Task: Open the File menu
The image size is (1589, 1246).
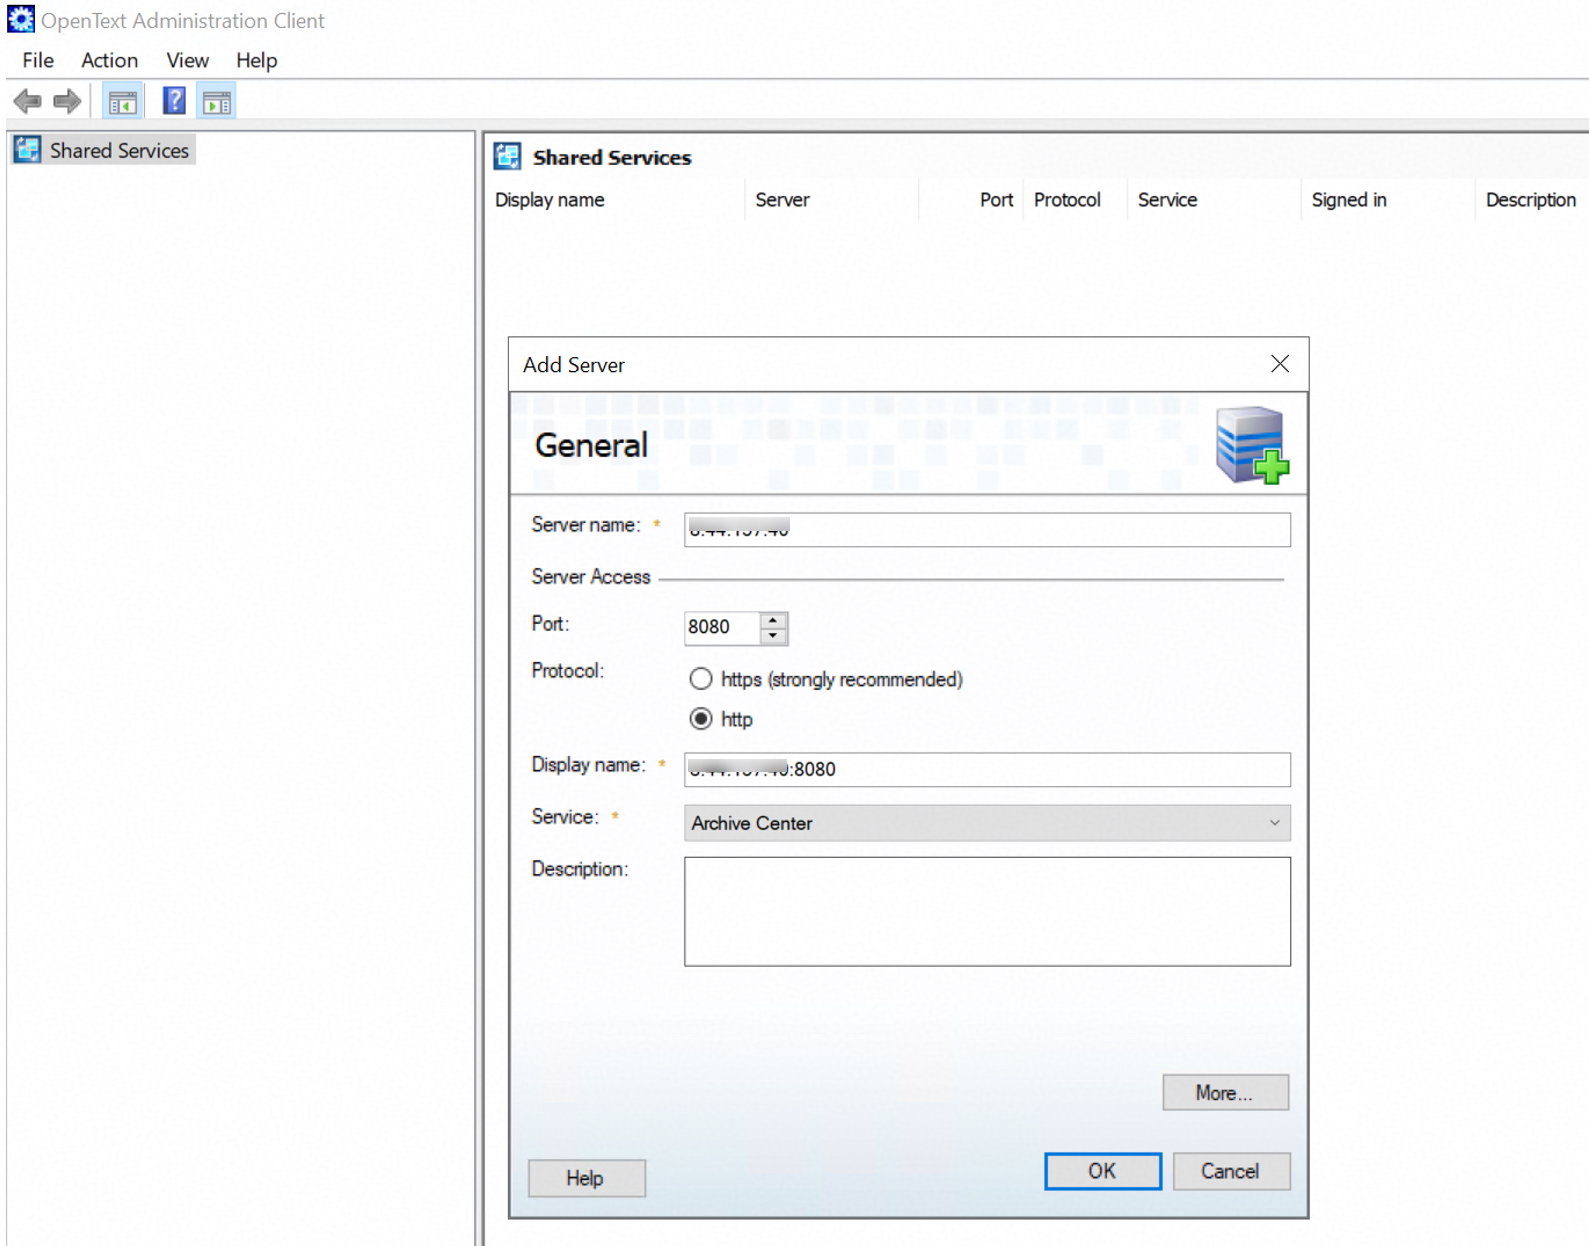Action: pos(38,60)
